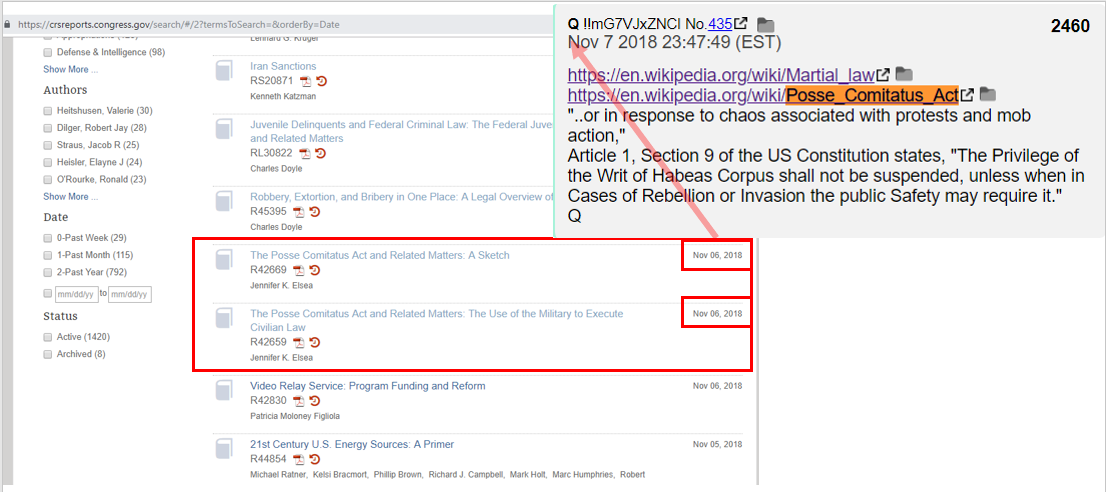Open the PDF icon for Iran Sanctions RS20871

(x=305, y=81)
